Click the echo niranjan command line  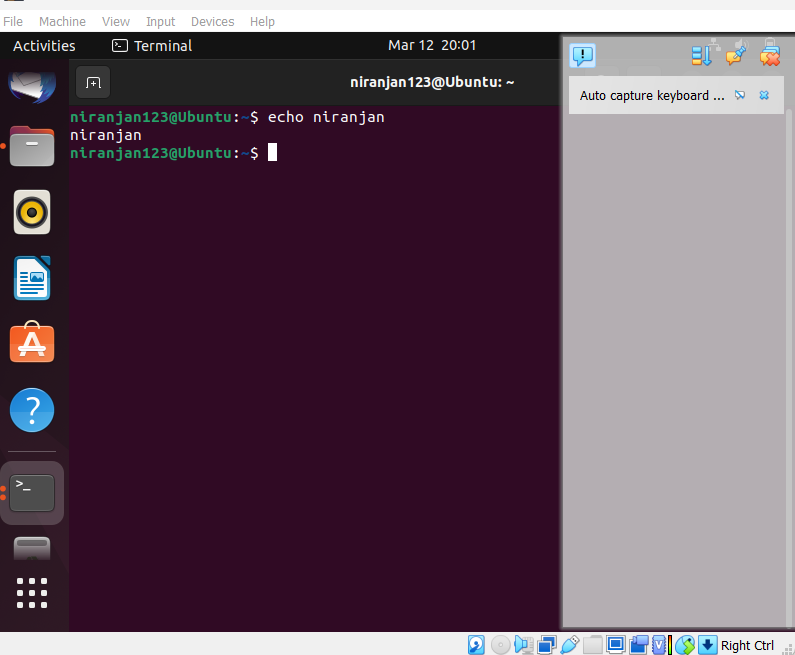[x=228, y=117]
